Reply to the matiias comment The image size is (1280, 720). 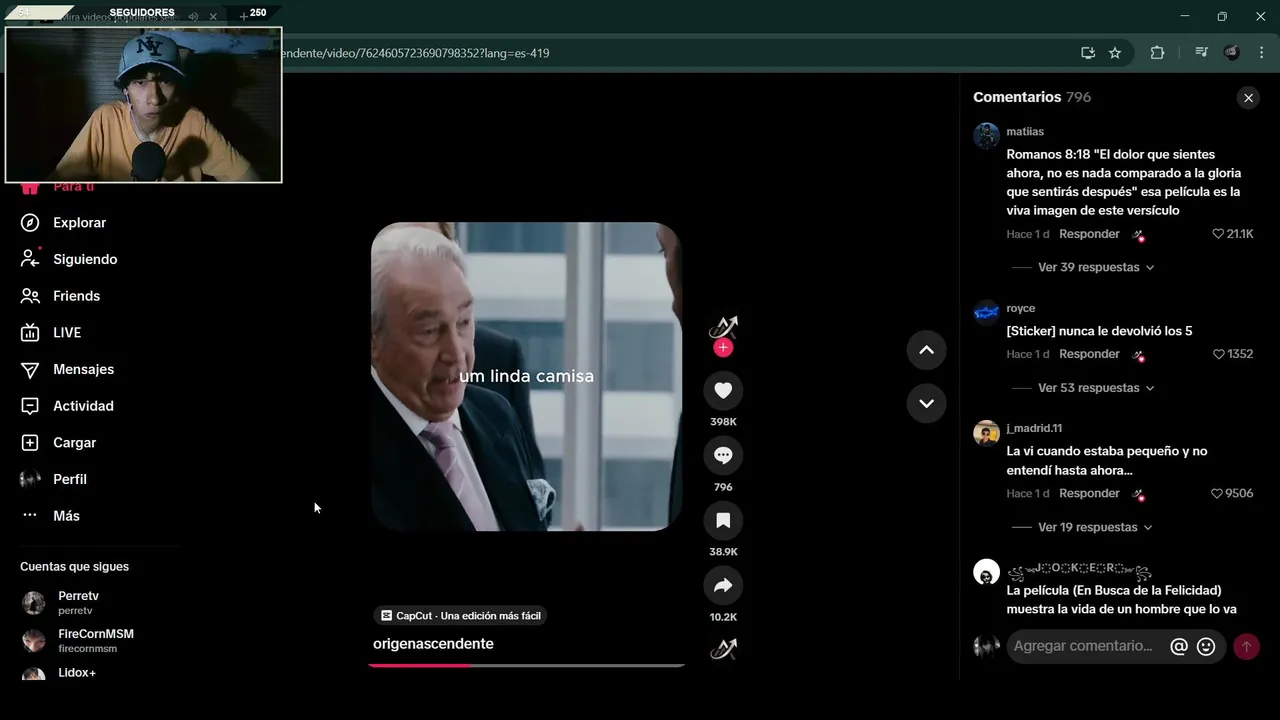click(x=1089, y=234)
